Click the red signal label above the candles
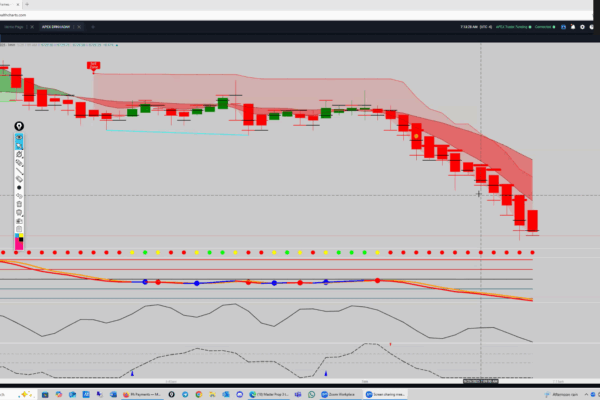Screen dimensions: 600x400 tap(93, 66)
